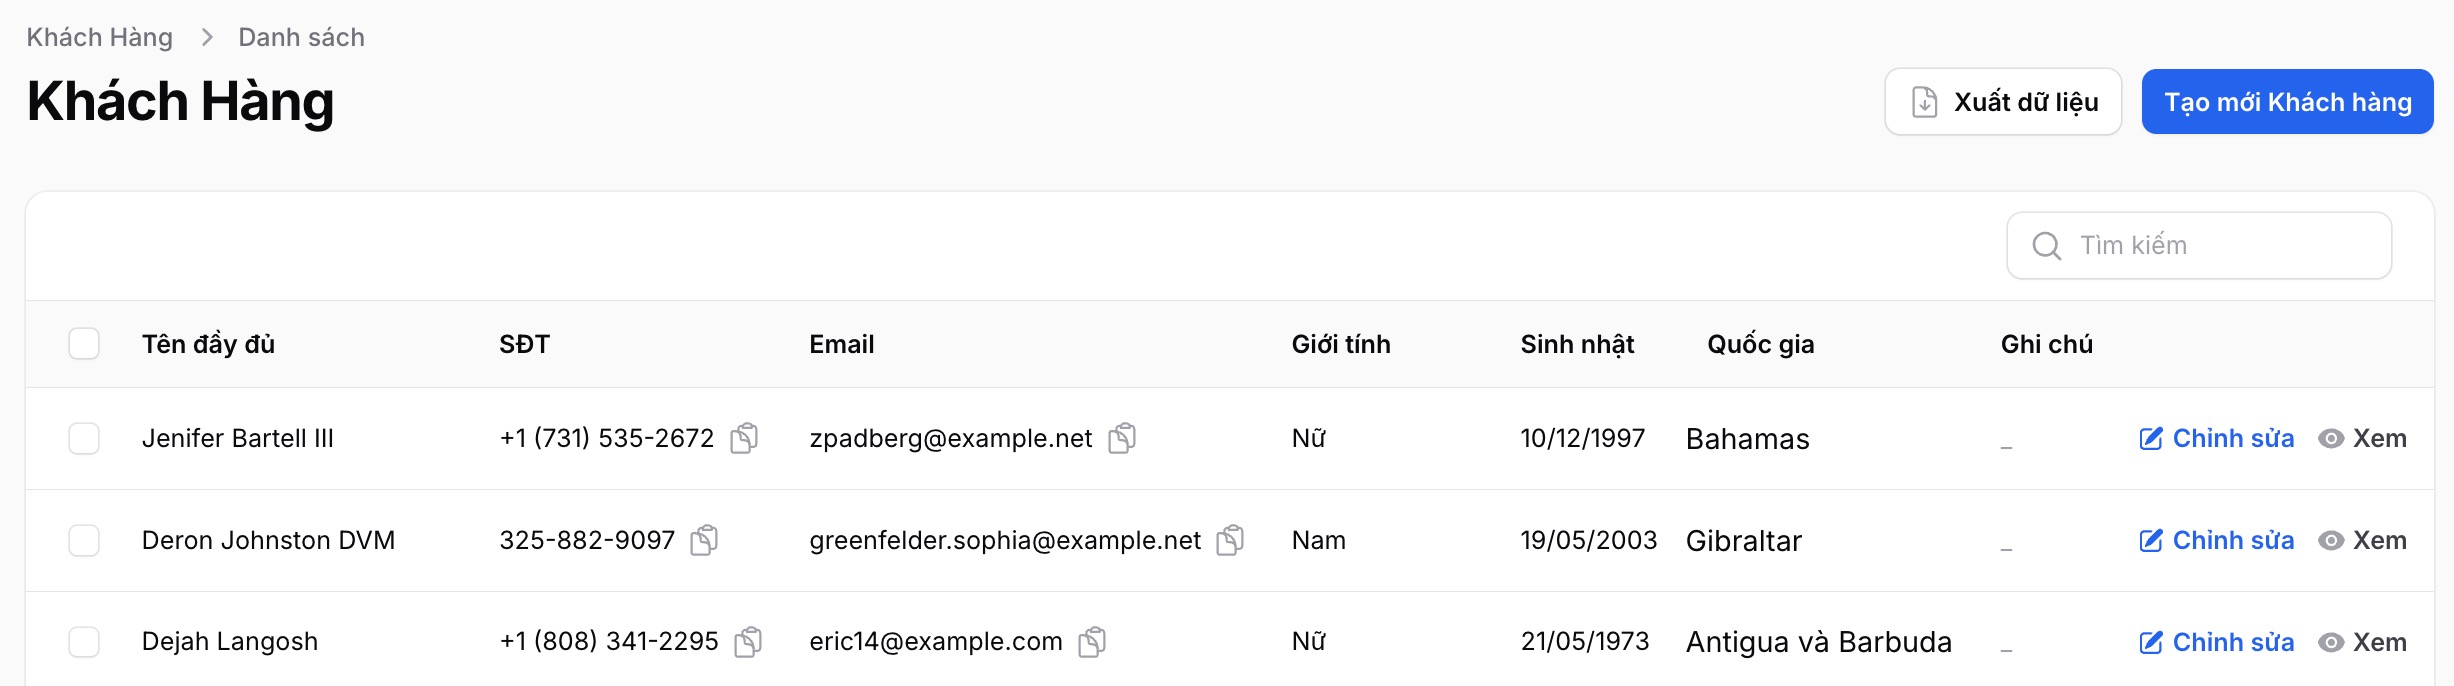Edit Dejah Langosh with Chỉnh sửa

pos(2216,642)
